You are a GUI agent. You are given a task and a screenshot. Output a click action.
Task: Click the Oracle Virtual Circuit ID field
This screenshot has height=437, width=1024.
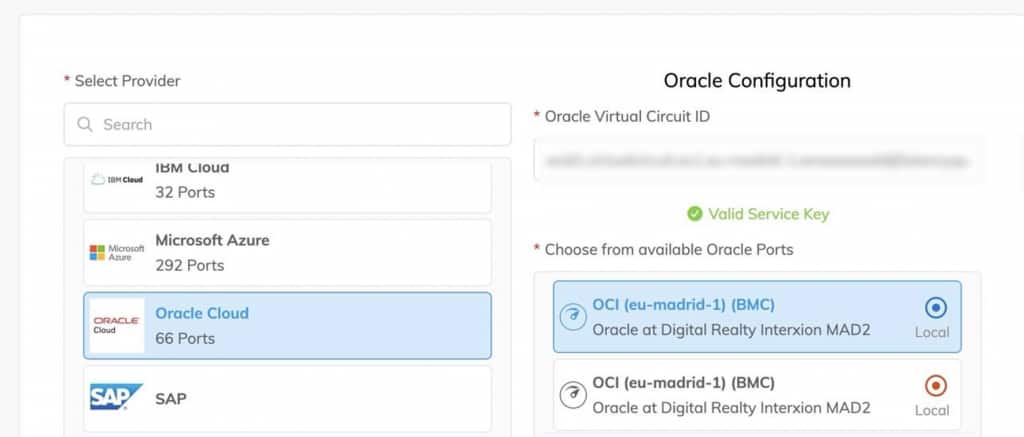(758, 159)
